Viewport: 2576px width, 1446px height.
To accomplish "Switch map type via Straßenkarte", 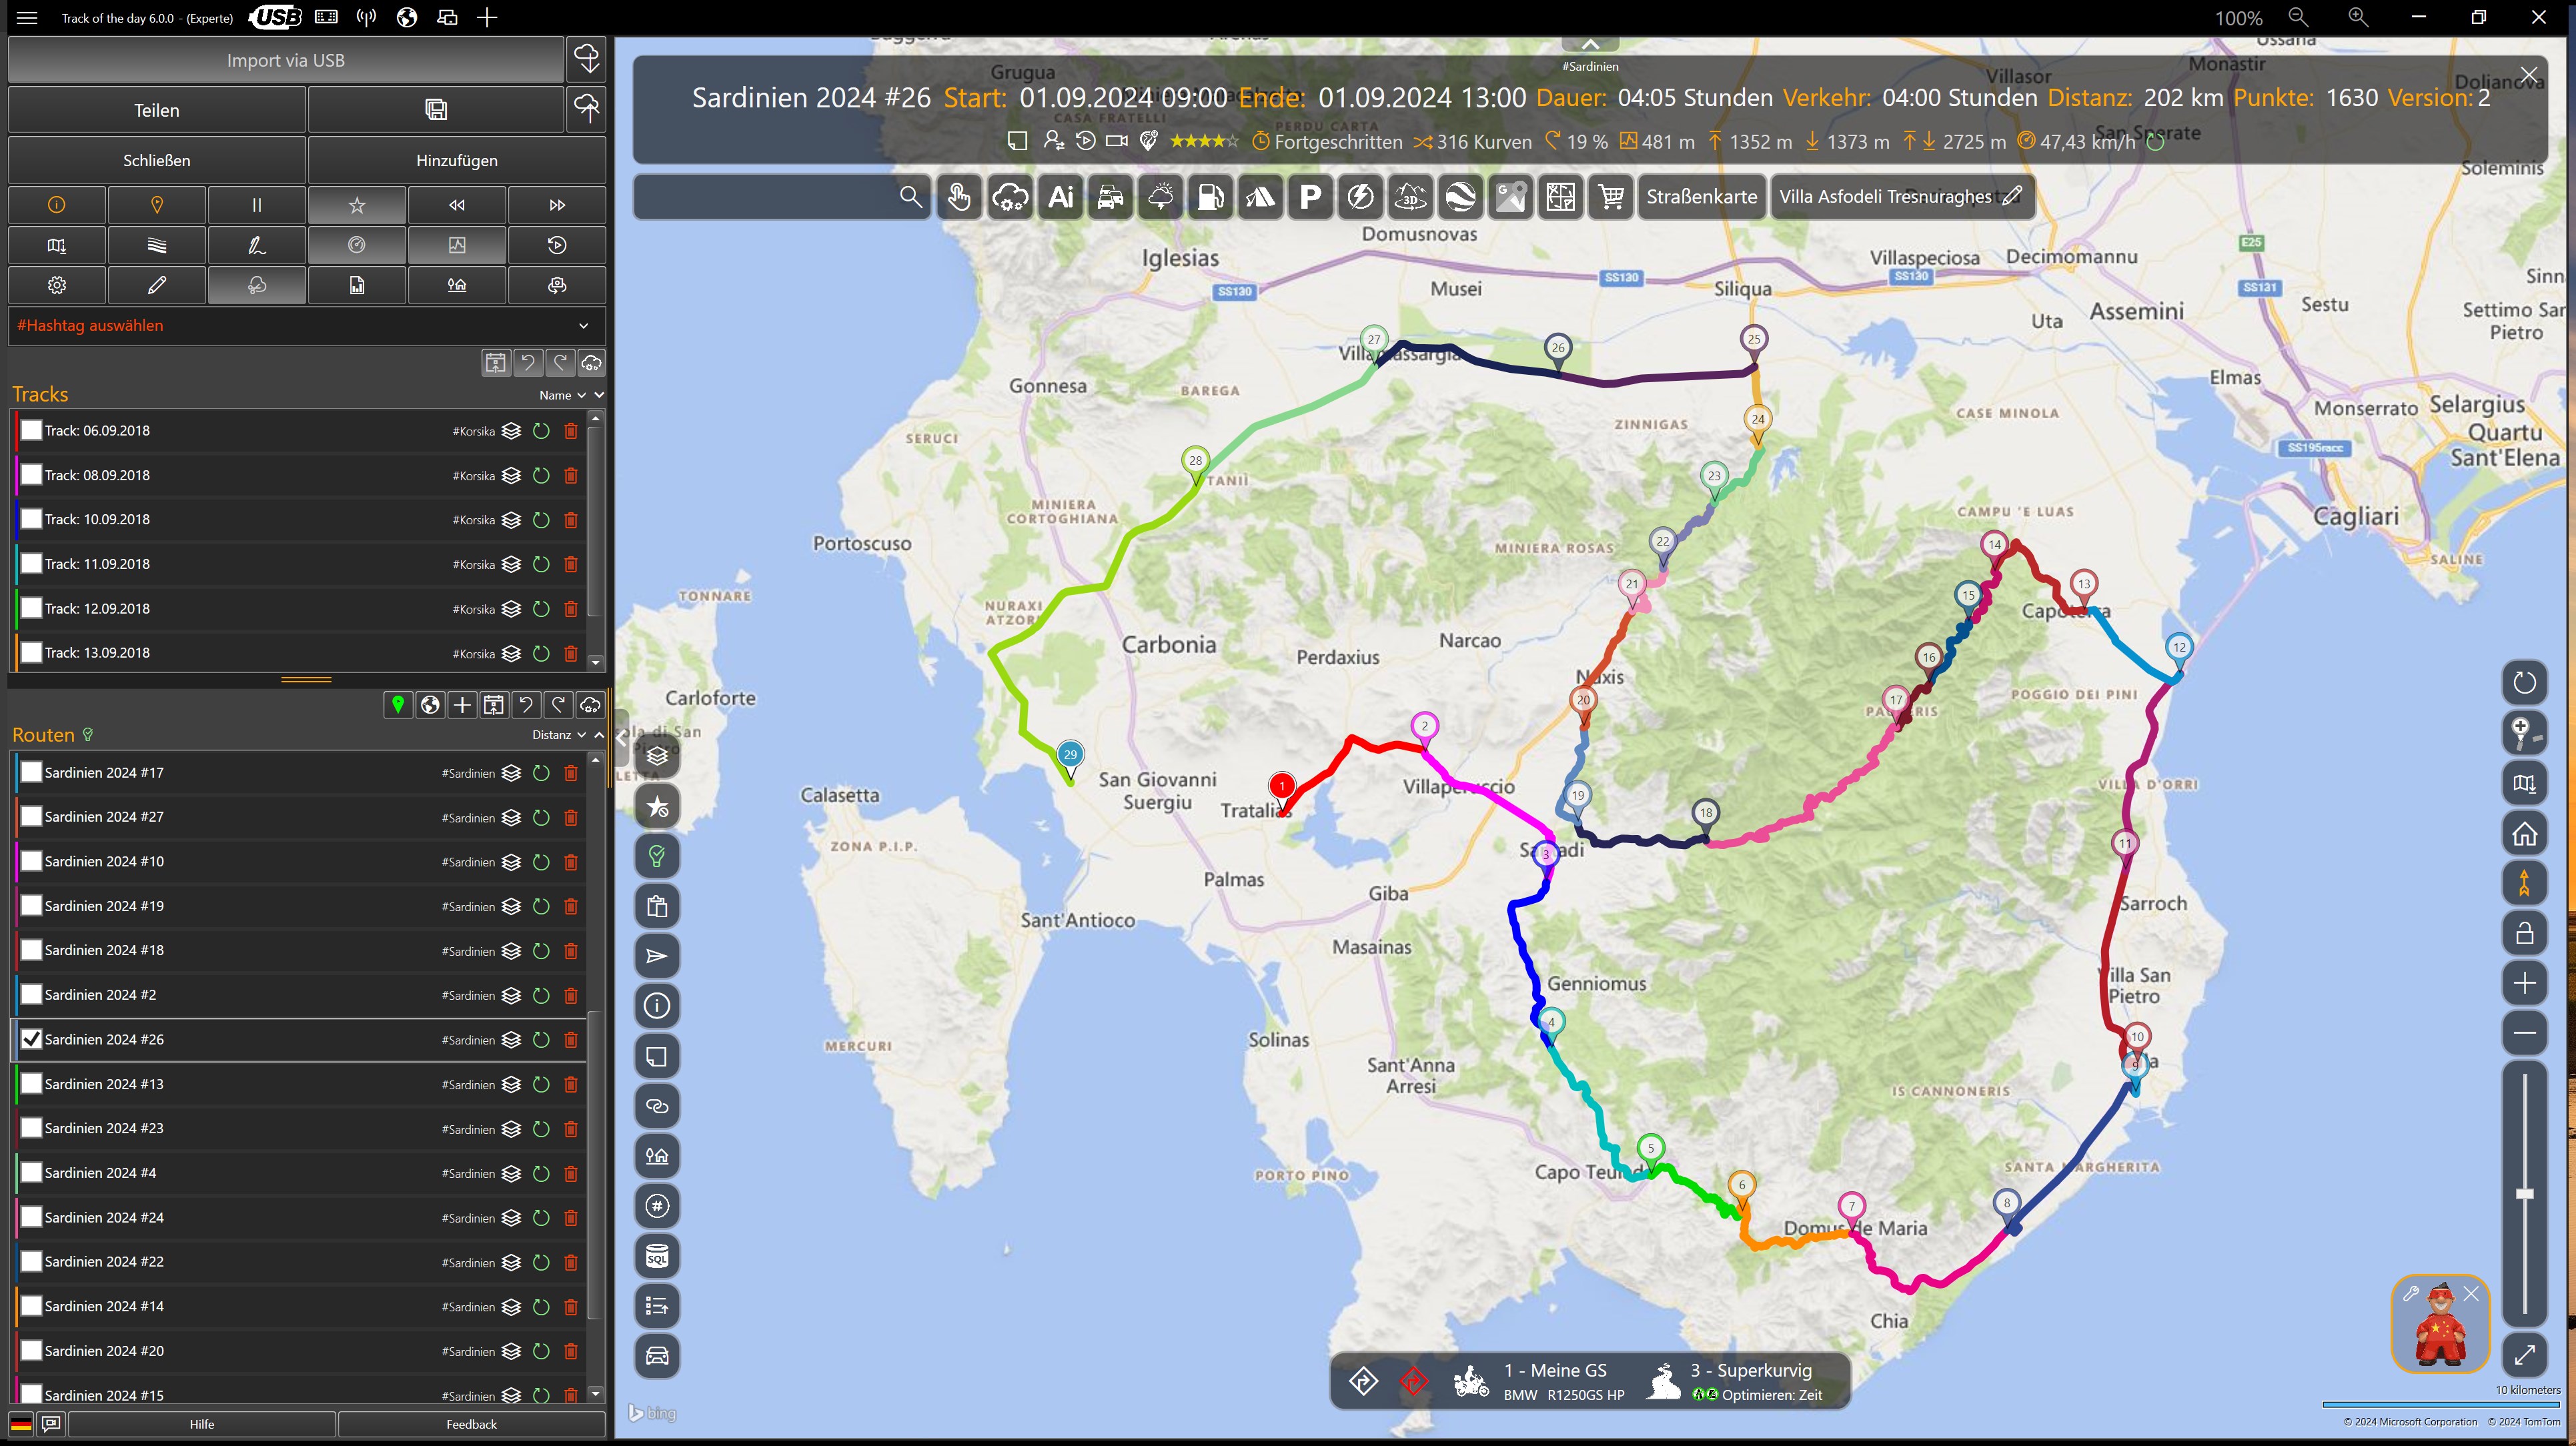I will tap(1701, 197).
